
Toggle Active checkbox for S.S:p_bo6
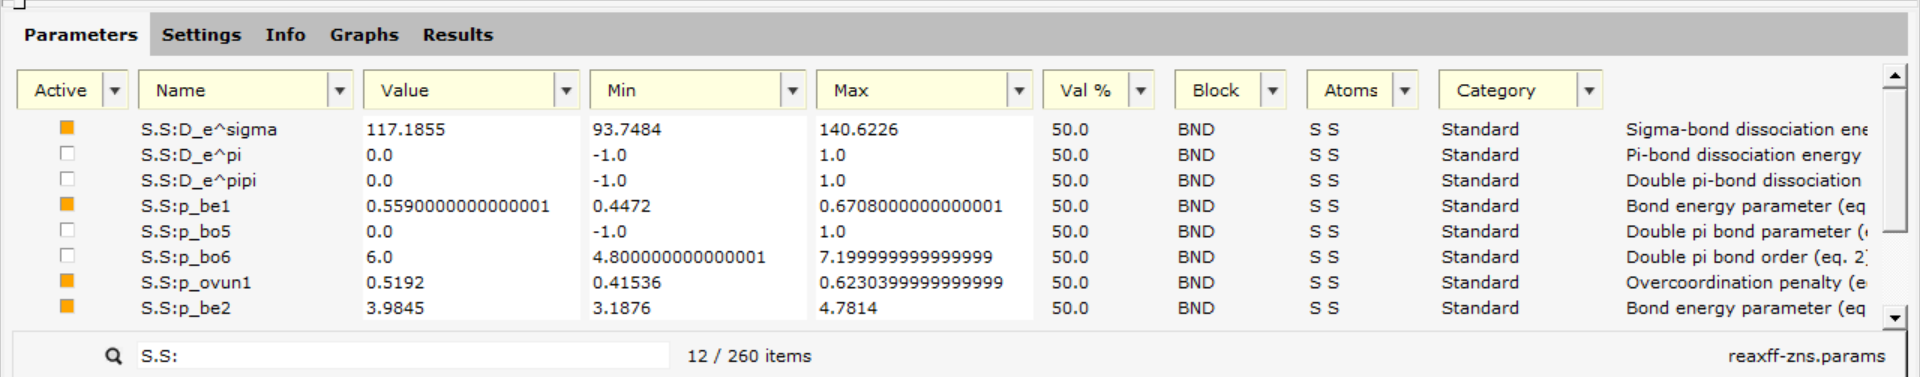[67, 256]
